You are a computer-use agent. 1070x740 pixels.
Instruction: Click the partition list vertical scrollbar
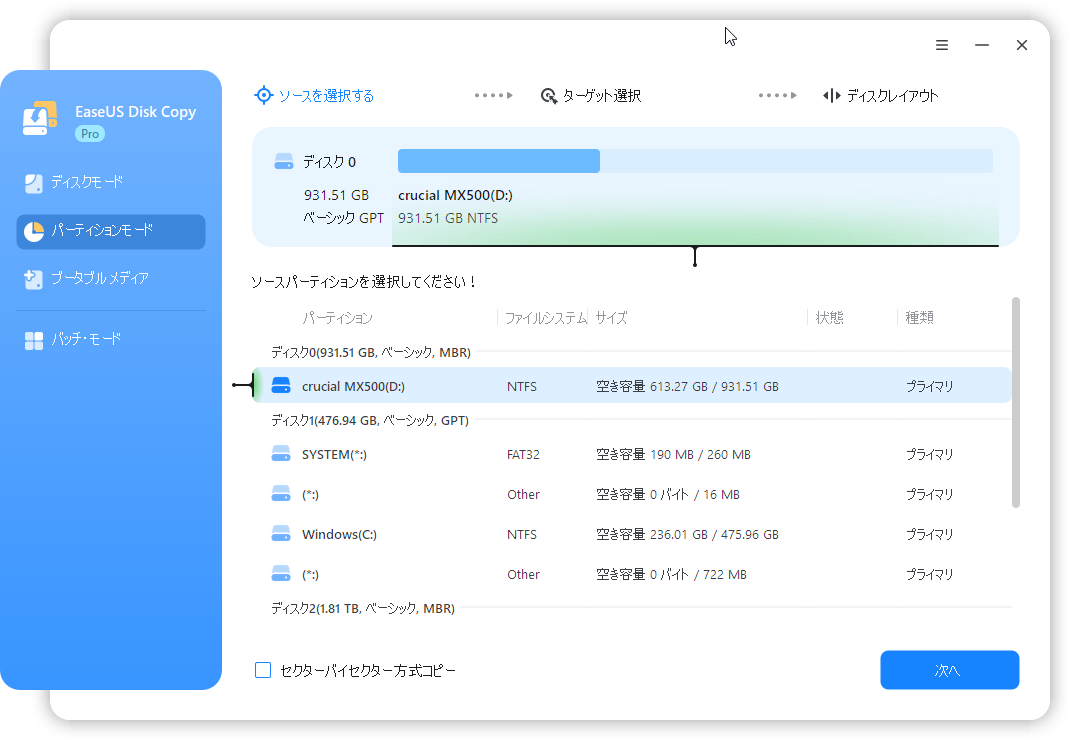(1015, 403)
